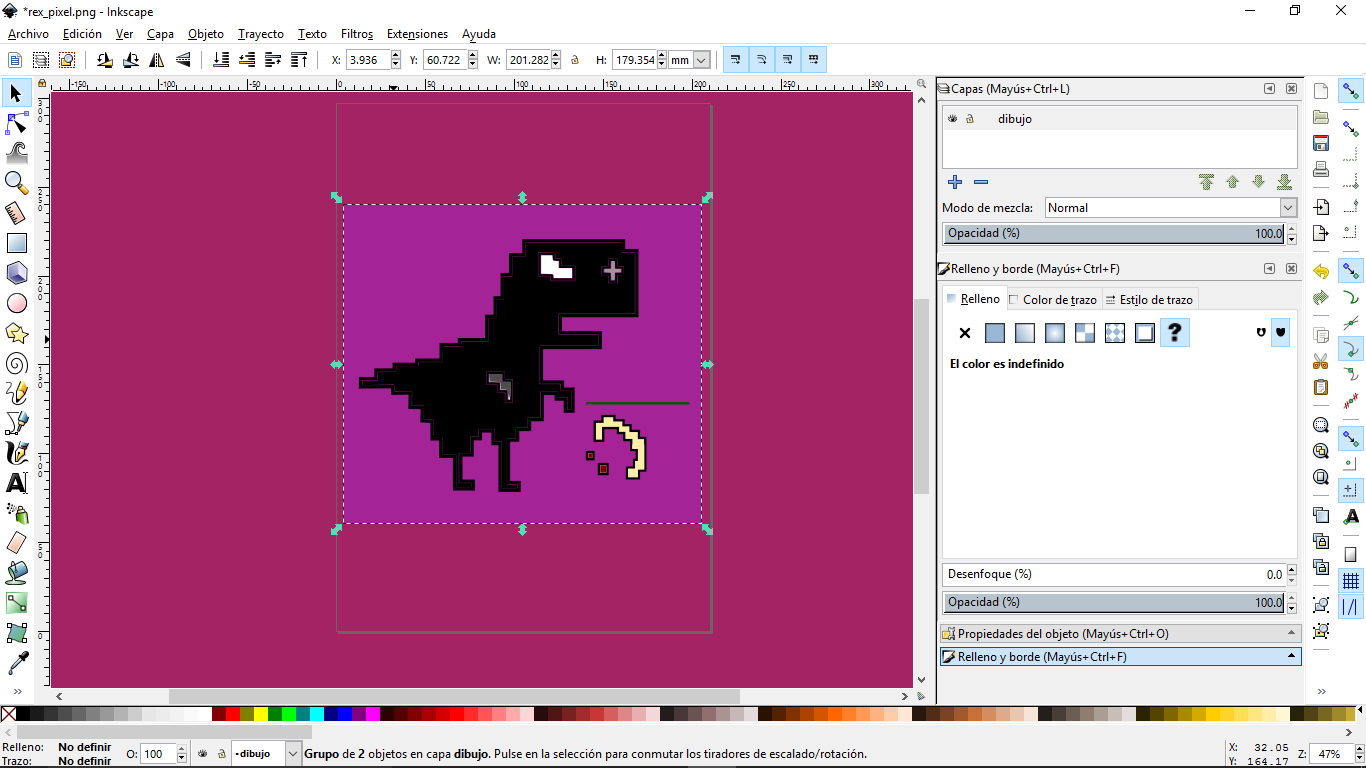Select the Text tool

[x=16, y=483]
